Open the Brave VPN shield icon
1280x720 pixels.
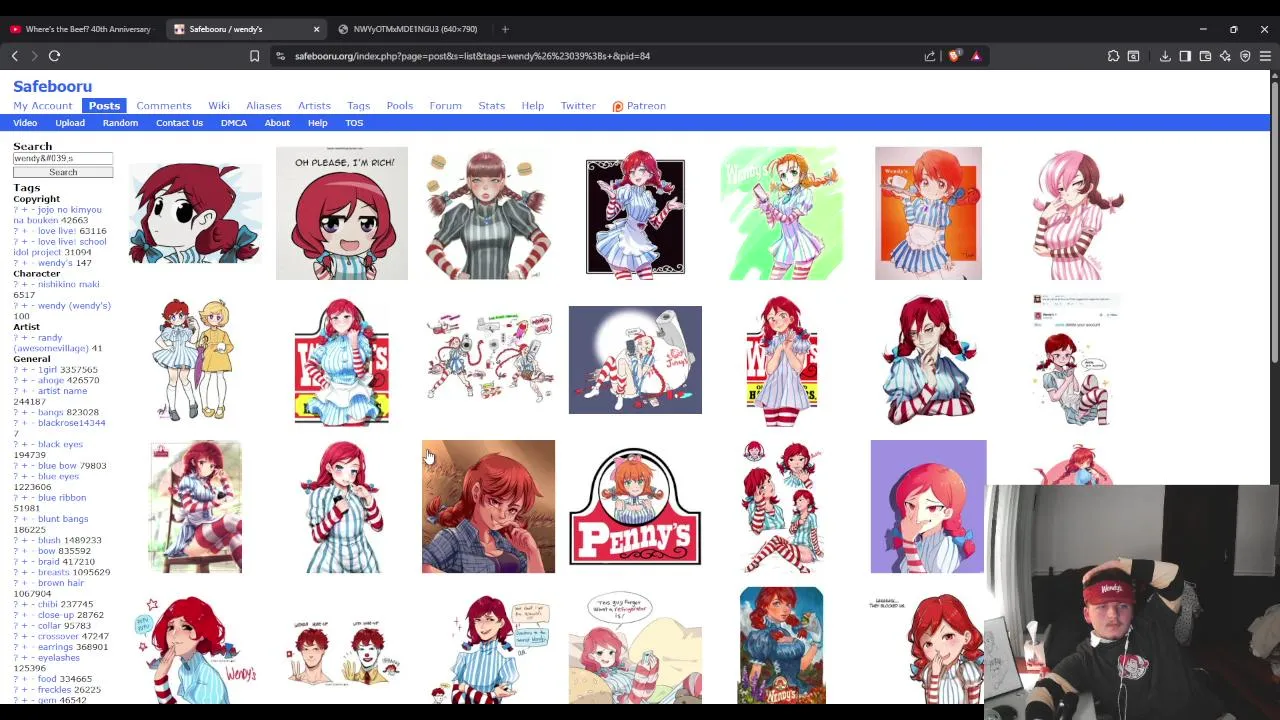coord(1245,56)
